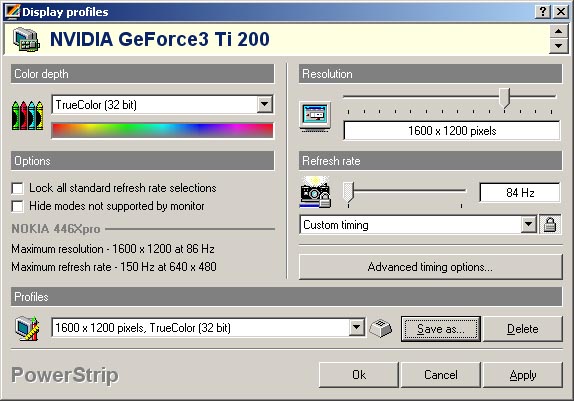Screen dimensions: 574x401
Task: Click the graphics card icon beside NVIDIA GeForce3
Action: point(26,39)
